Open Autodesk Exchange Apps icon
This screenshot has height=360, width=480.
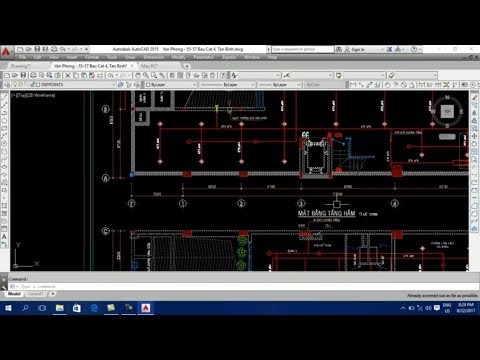pyautogui.click(x=389, y=49)
